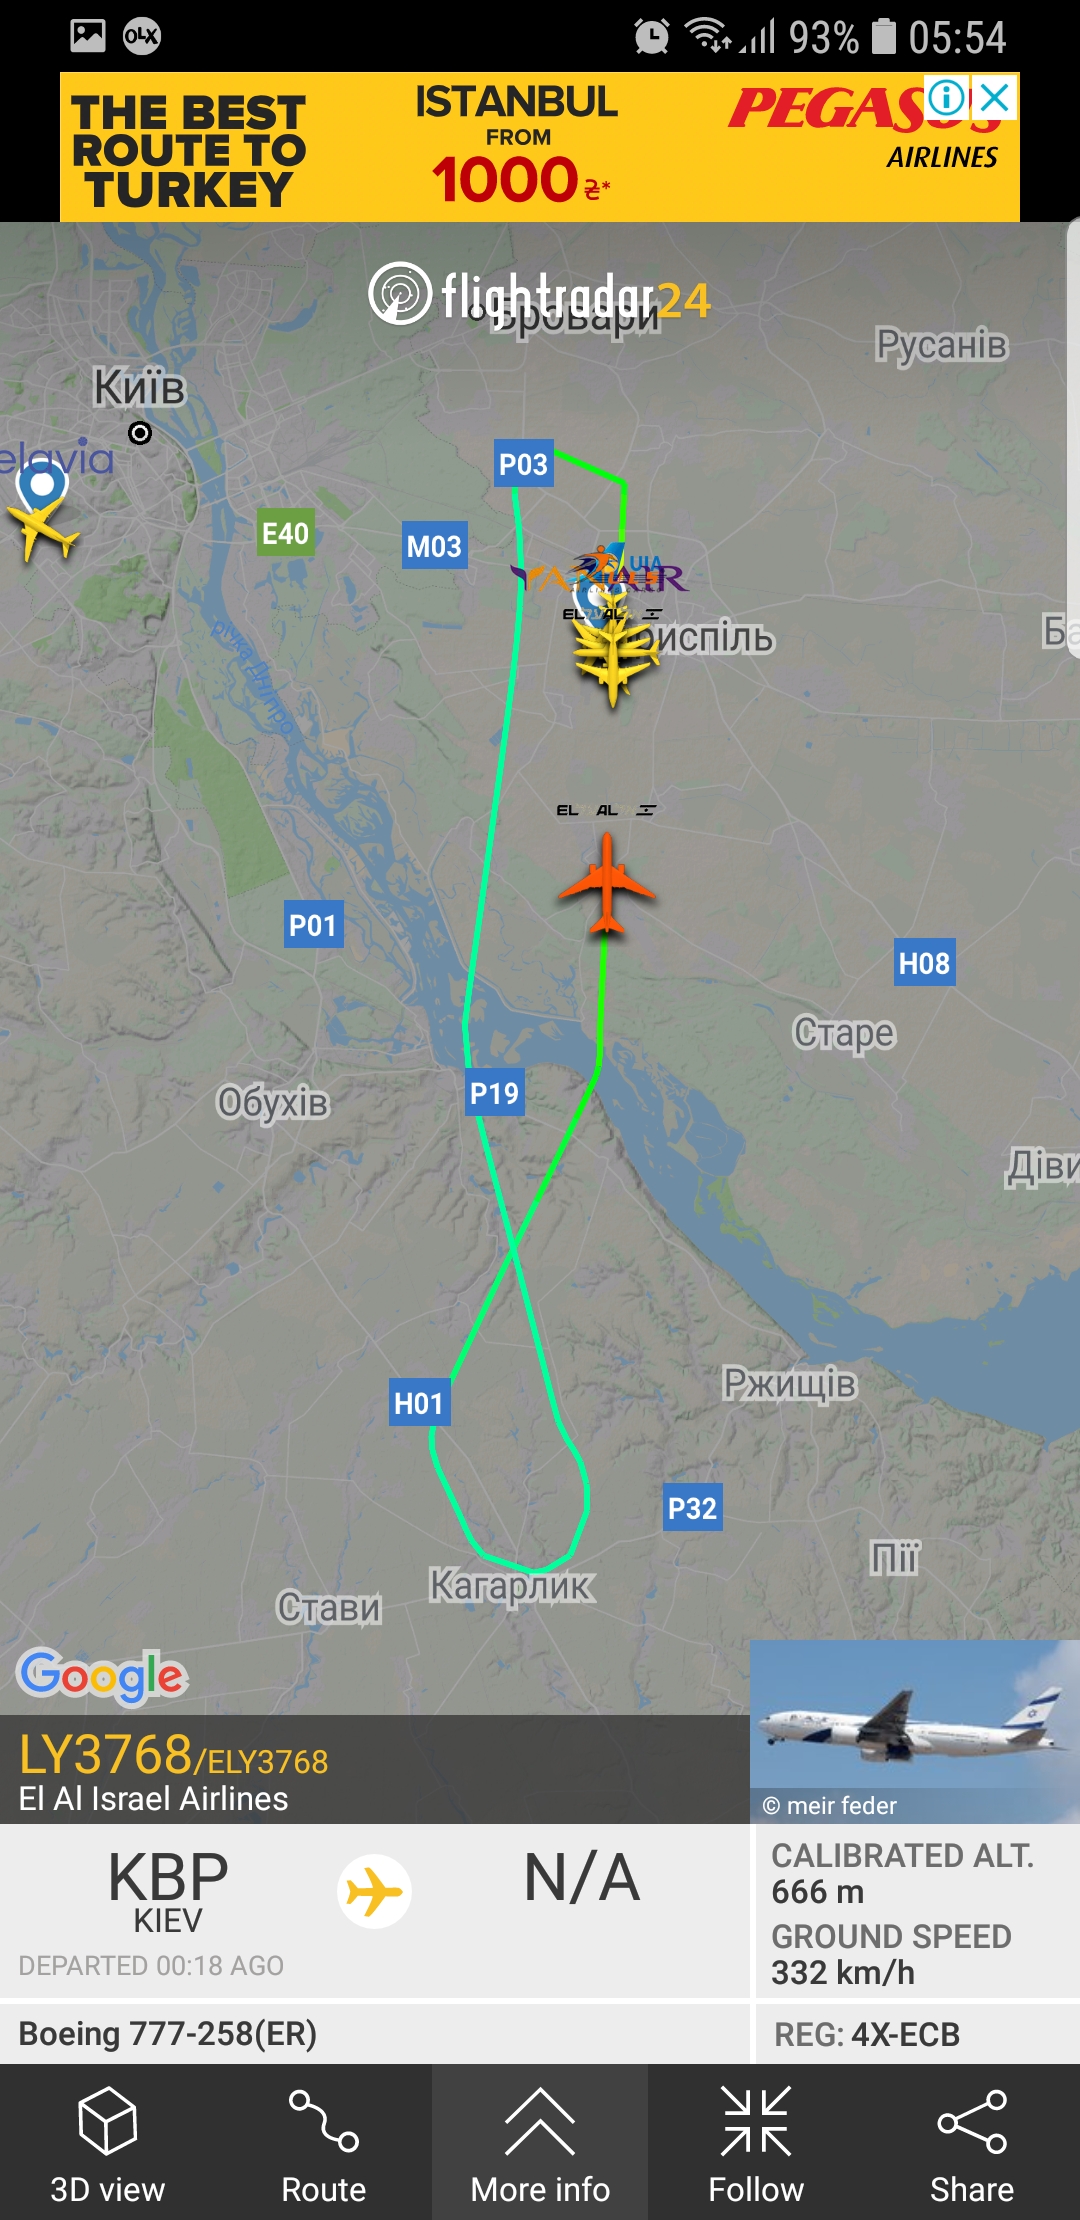Open the KBP Kiev departure airport
This screenshot has width=1080, height=2220.
tap(168, 1890)
